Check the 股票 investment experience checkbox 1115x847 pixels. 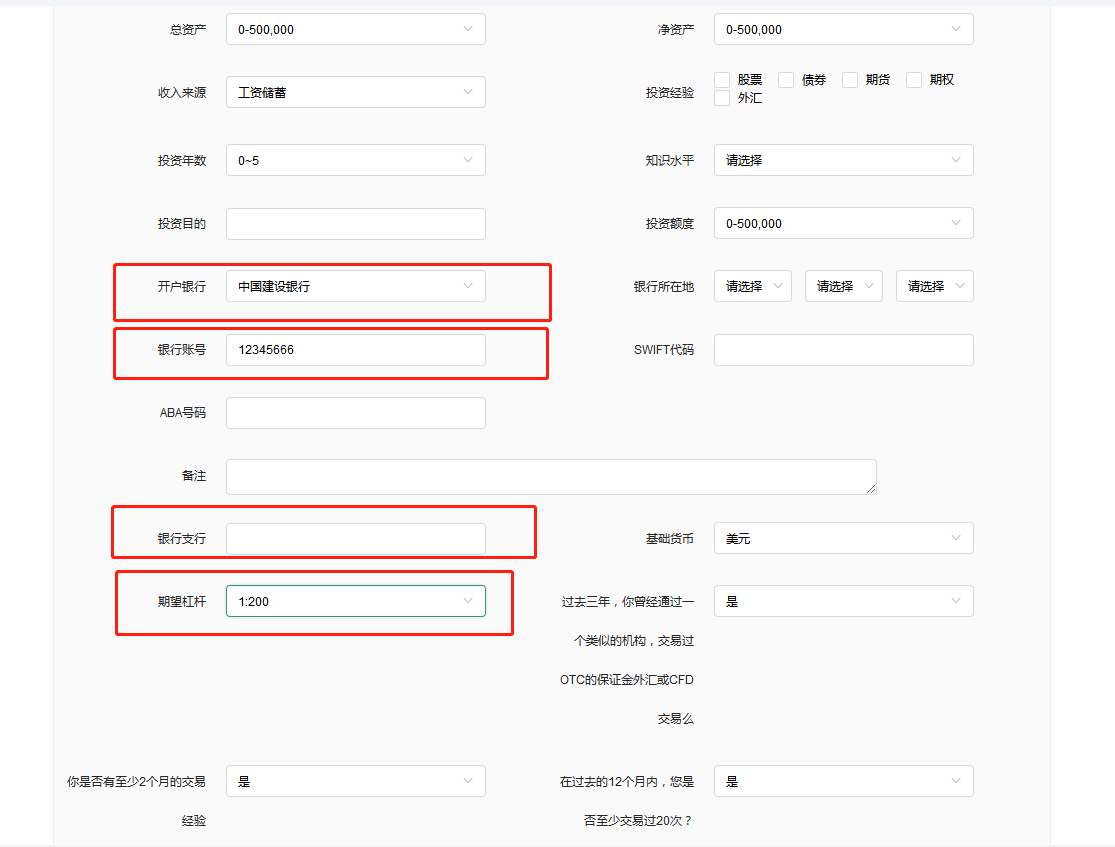pyautogui.click(x=722, y=79)
